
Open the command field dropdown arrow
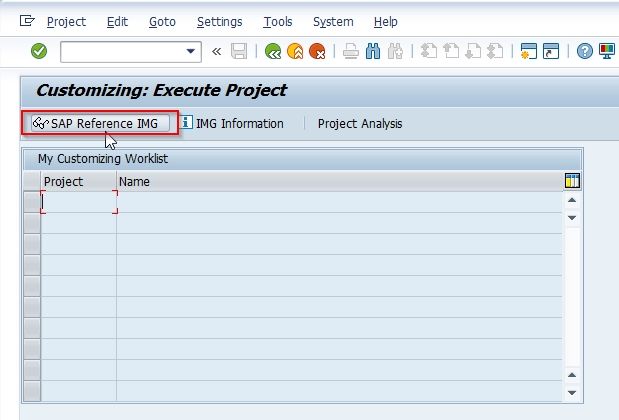point(191,51)
